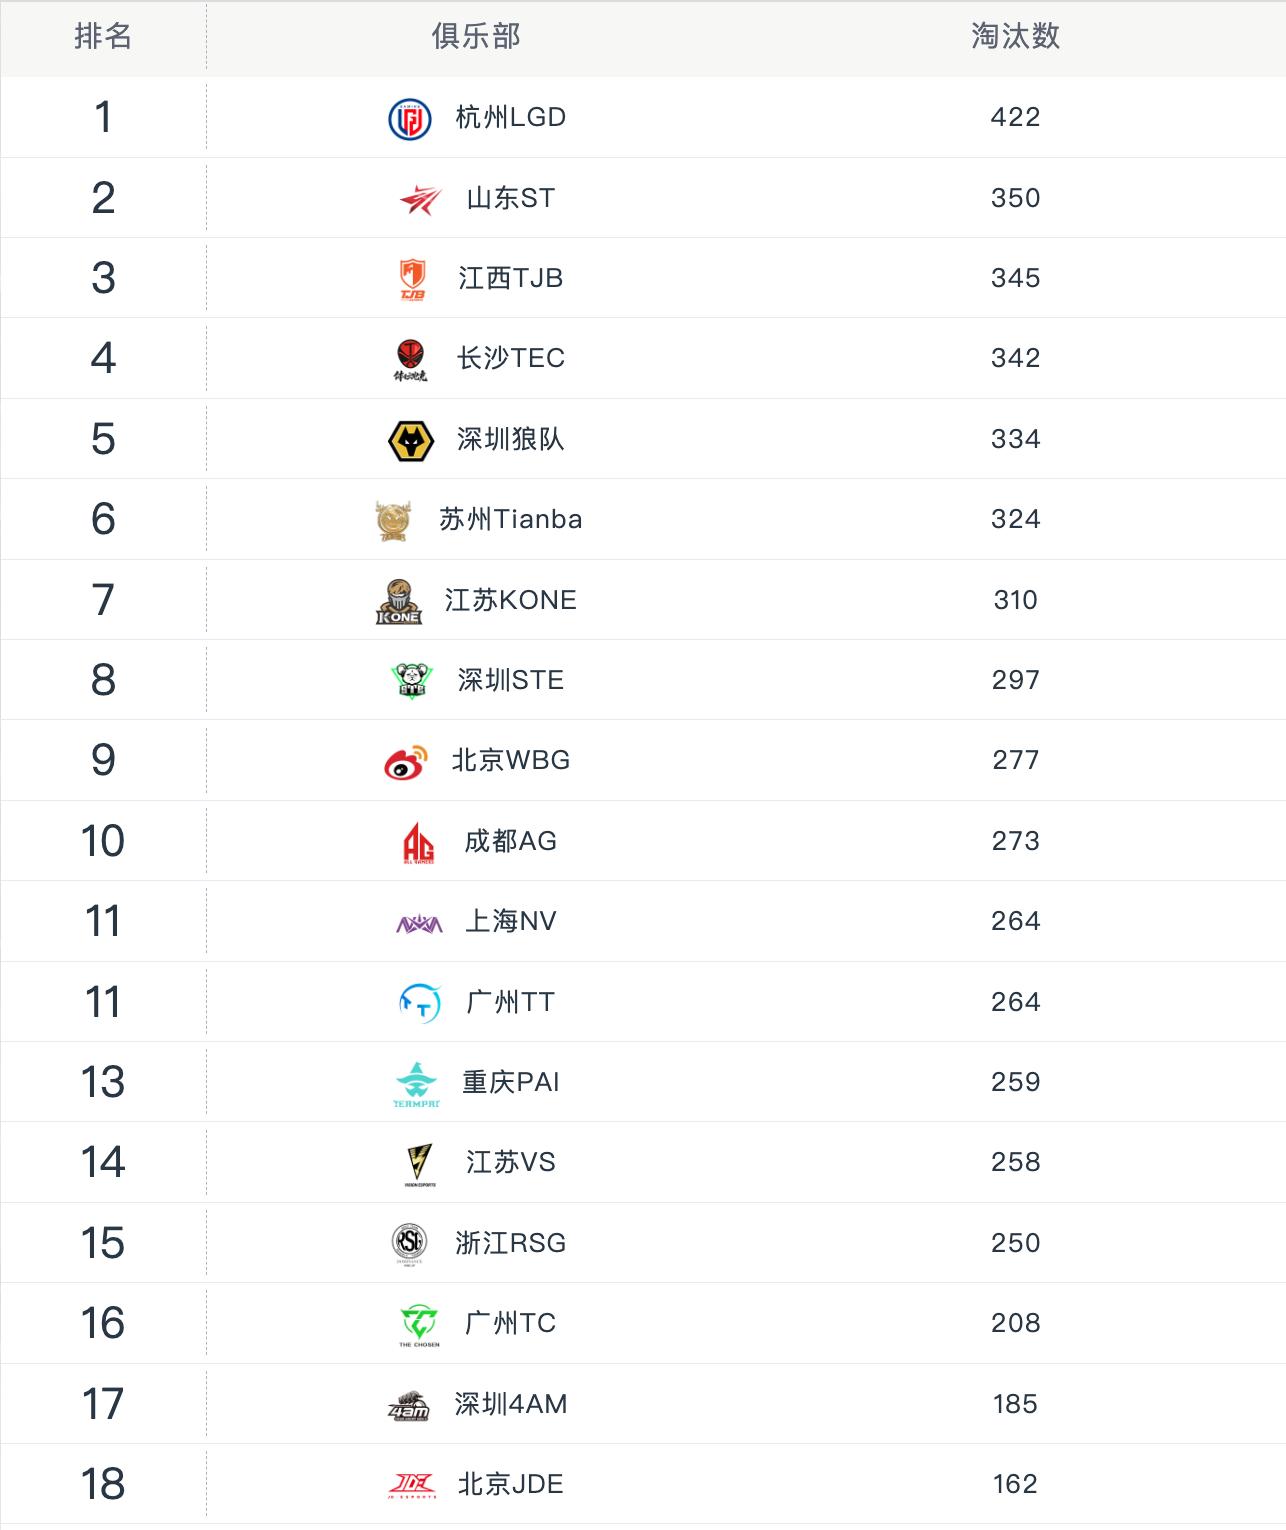Click the 山东ST team logo
The width and height of the screenshot is (1286, 1530).
pyautogui.click(x=420, y=200)
